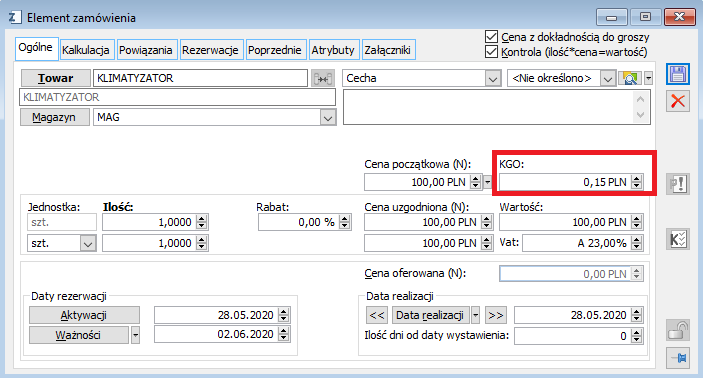
Task: Click the P! price warning icon
Action: click(x=677, y=184)
